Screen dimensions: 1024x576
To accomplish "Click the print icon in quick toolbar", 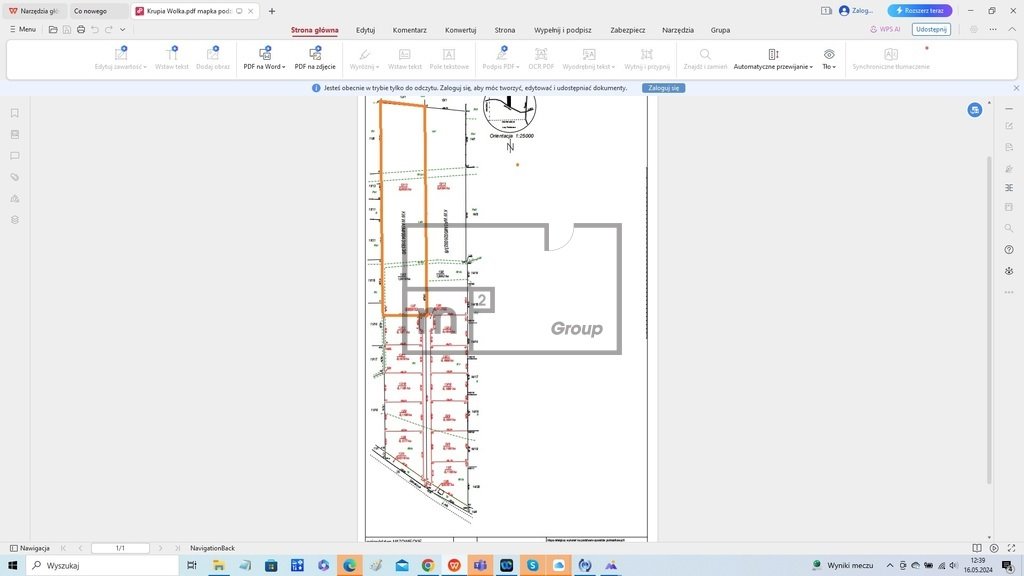I will coord(81,30).
